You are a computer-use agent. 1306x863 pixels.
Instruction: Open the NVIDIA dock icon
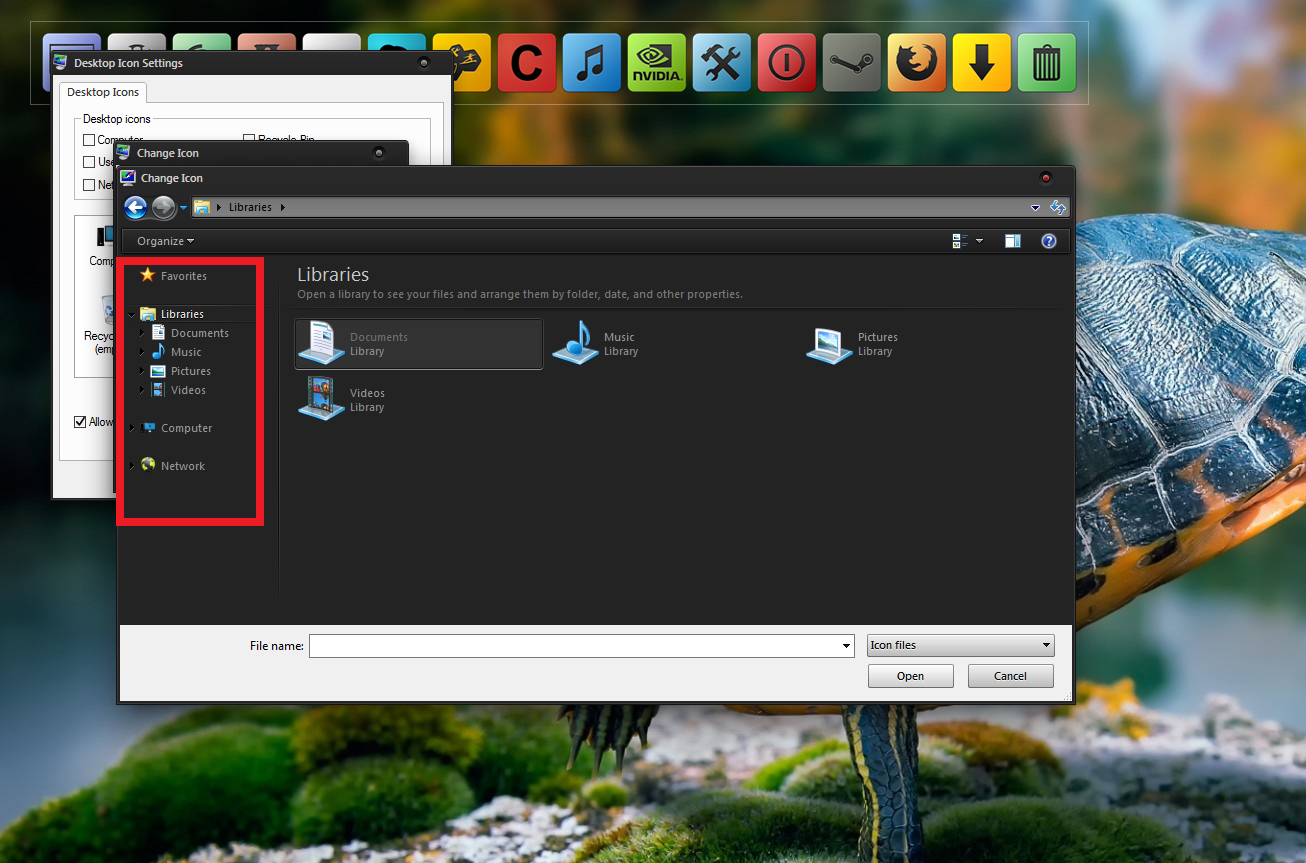[656, 63]
